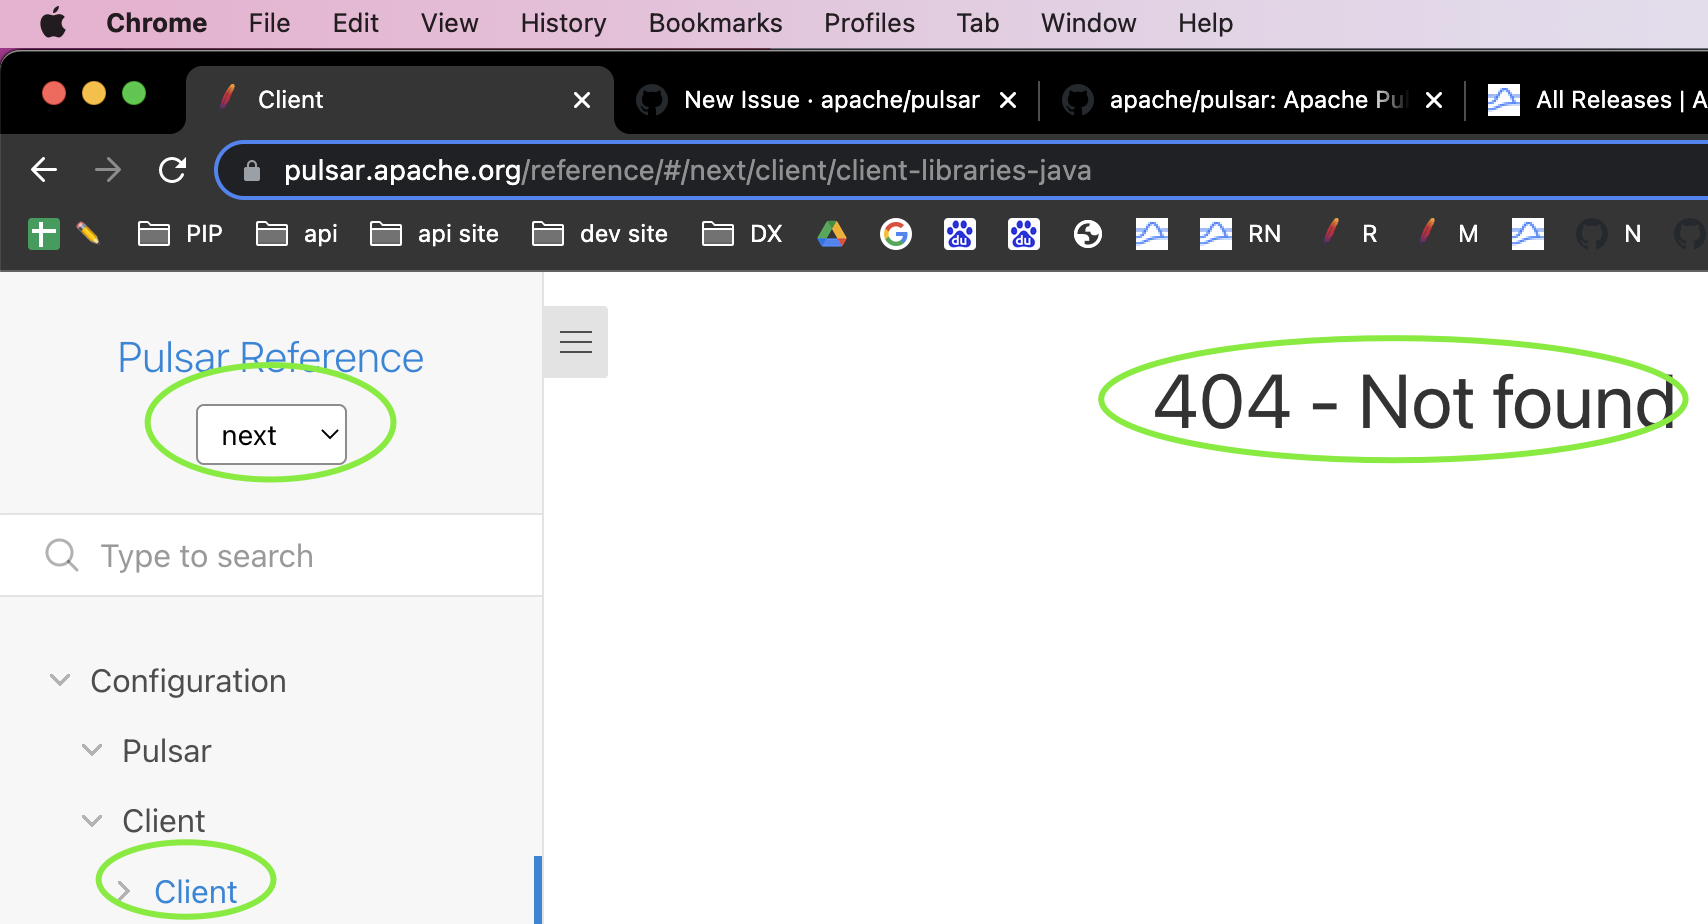Open the RN bookmark

pos(1241,234)
